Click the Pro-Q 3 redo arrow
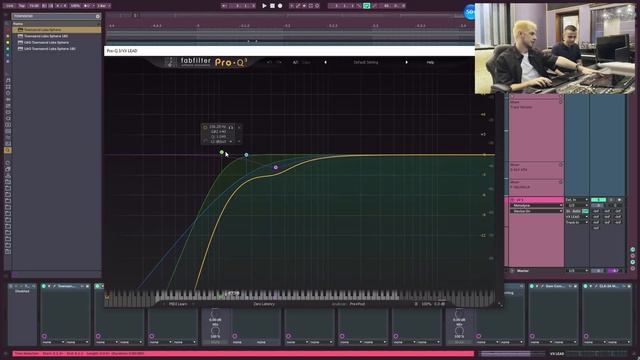640x360 pixels. pyautogui.click(x=279, y=62)
